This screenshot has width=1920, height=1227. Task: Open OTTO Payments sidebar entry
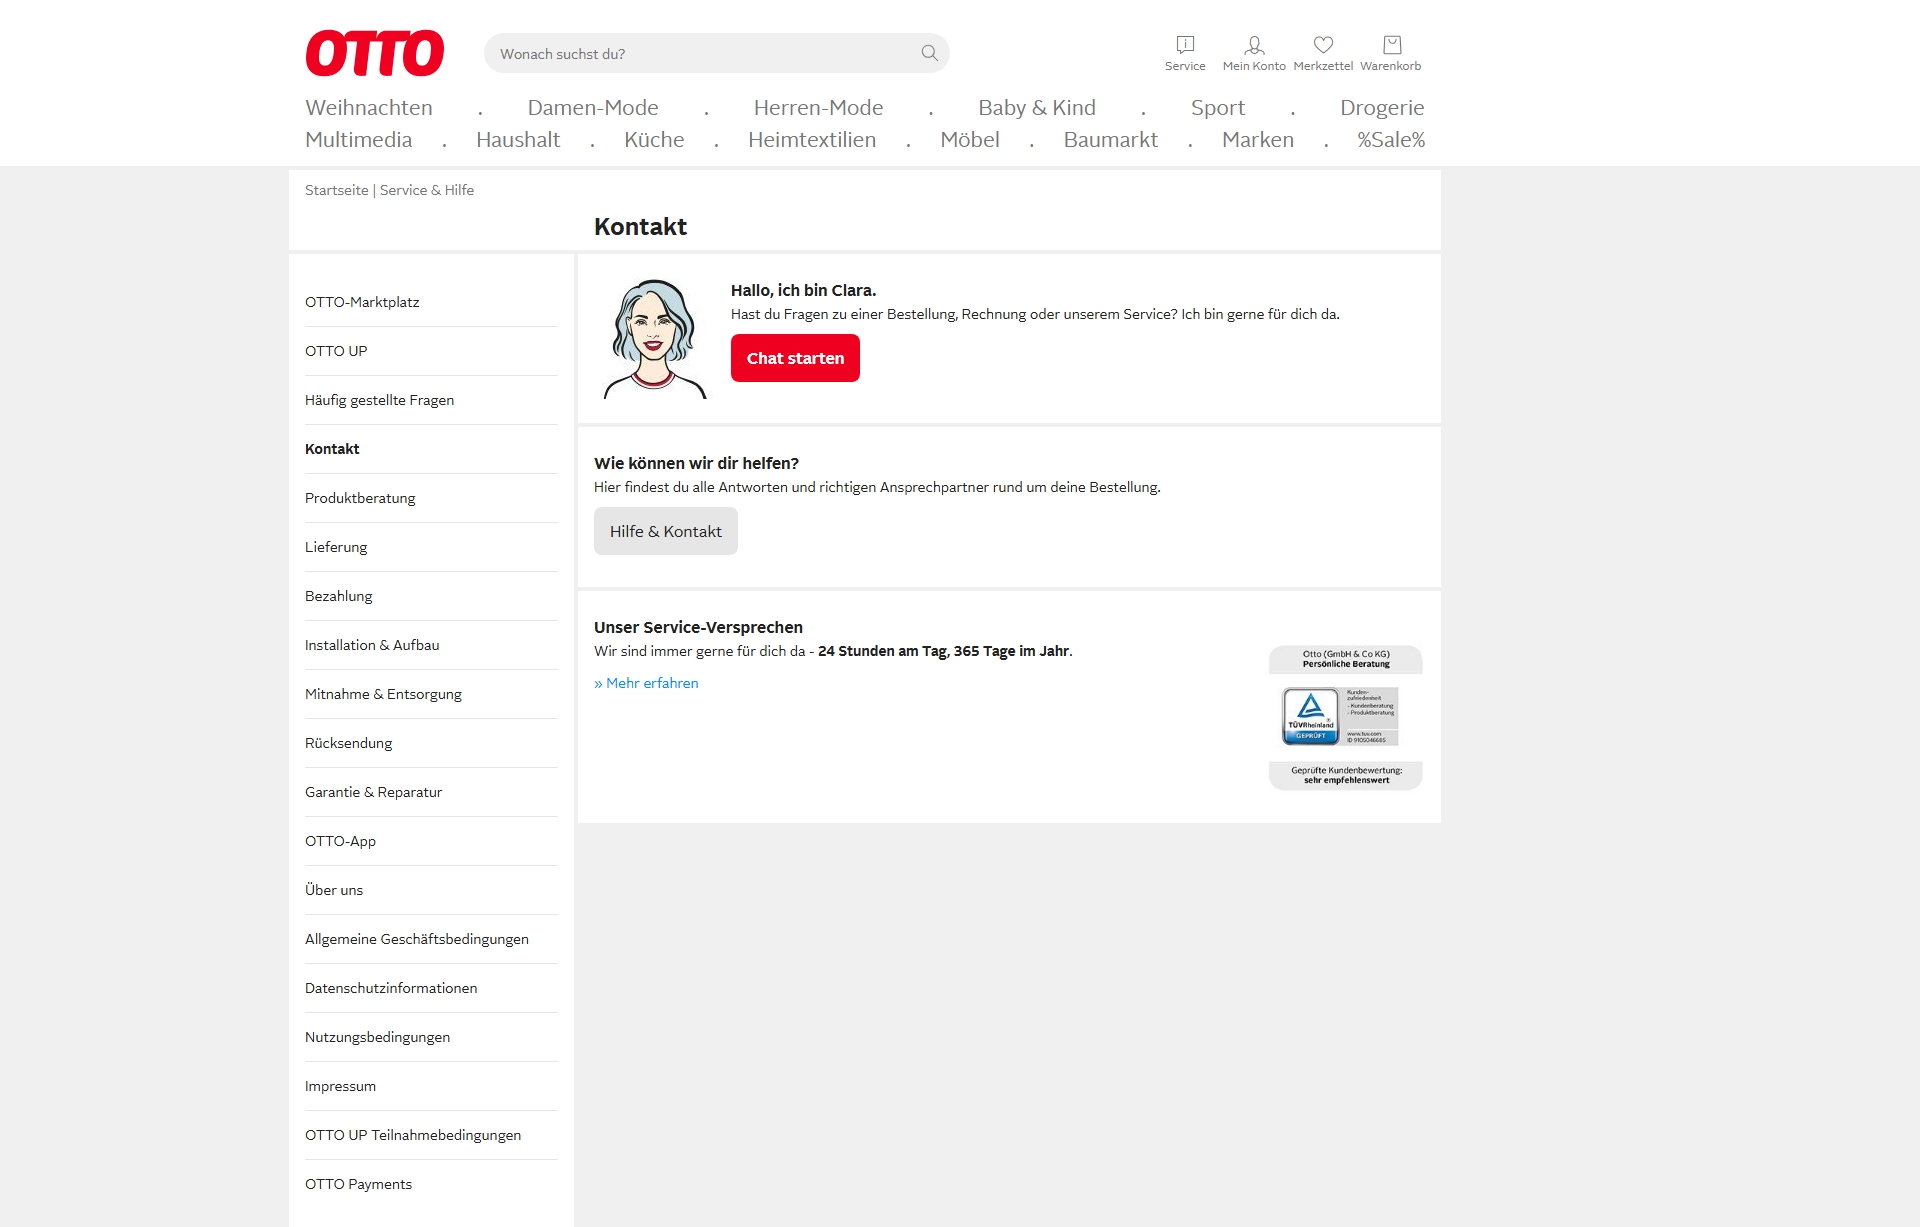coord(431,1184)
